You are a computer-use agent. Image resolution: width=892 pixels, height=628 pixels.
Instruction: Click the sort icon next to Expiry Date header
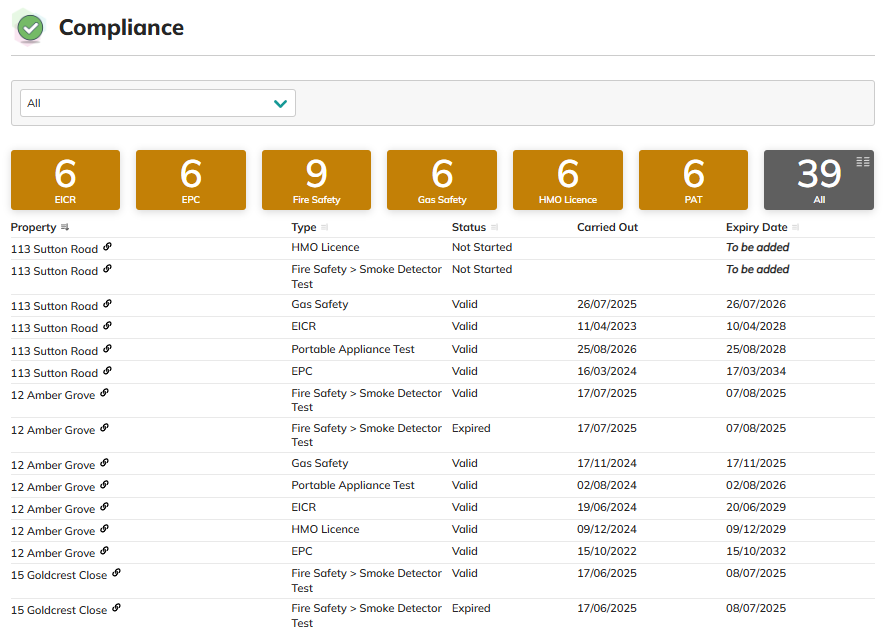click(x=796, y=228)
